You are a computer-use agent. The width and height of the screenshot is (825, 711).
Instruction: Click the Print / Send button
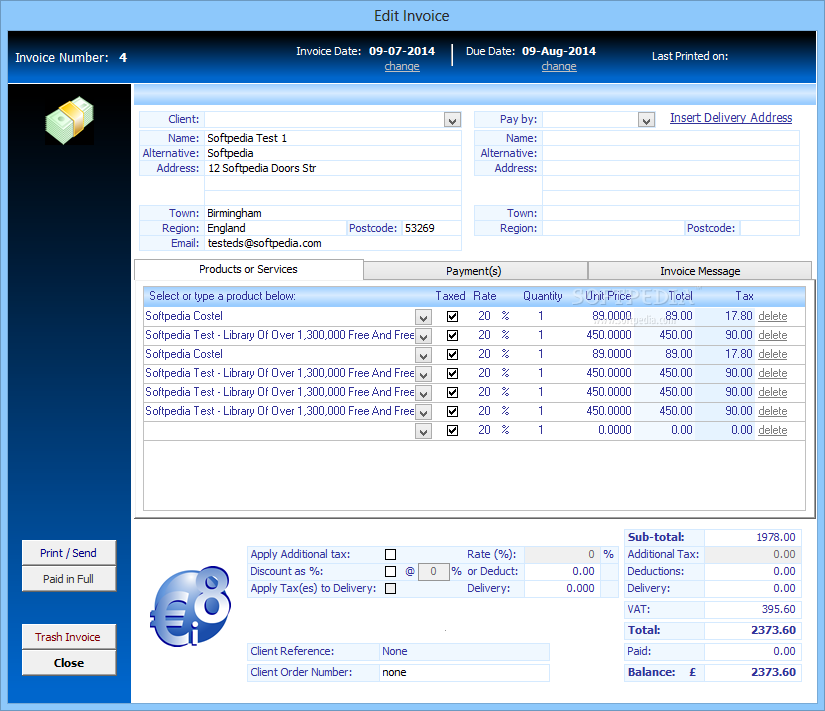pyautogui.click(x=69, y=553)
